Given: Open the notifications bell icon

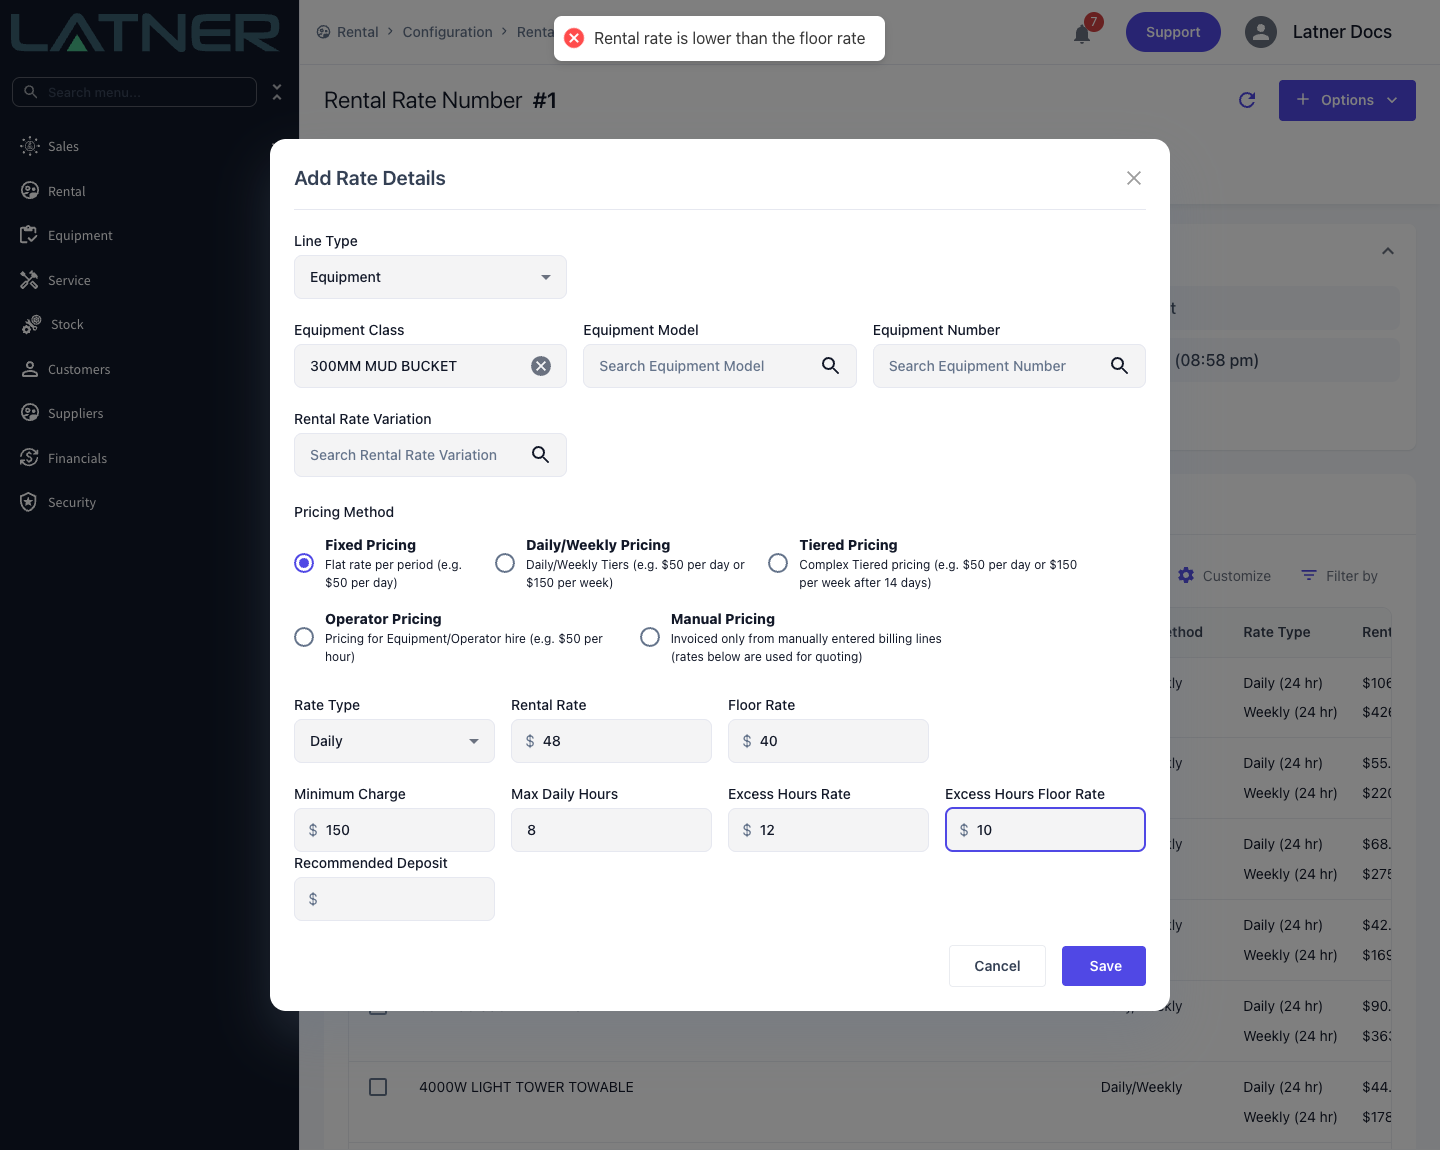Looking at the screenshot, I should click(x=1082, y=34).
